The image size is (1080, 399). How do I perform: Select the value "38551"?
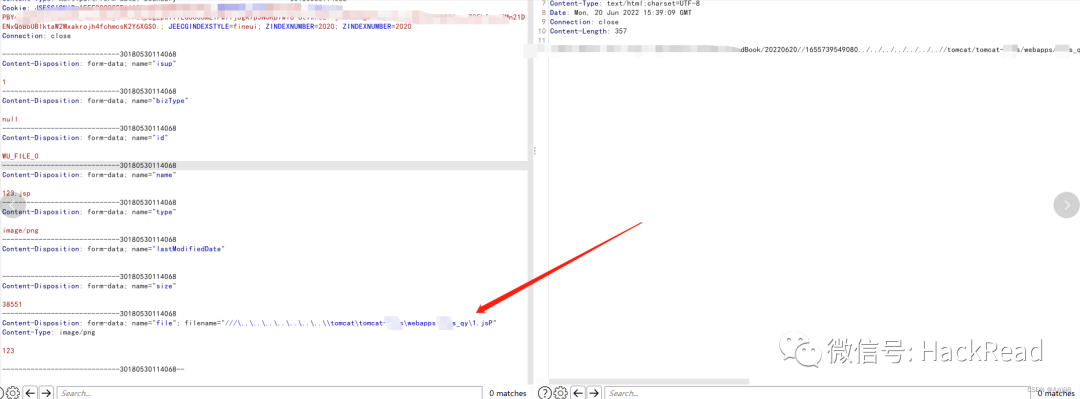tap(12, 305)
